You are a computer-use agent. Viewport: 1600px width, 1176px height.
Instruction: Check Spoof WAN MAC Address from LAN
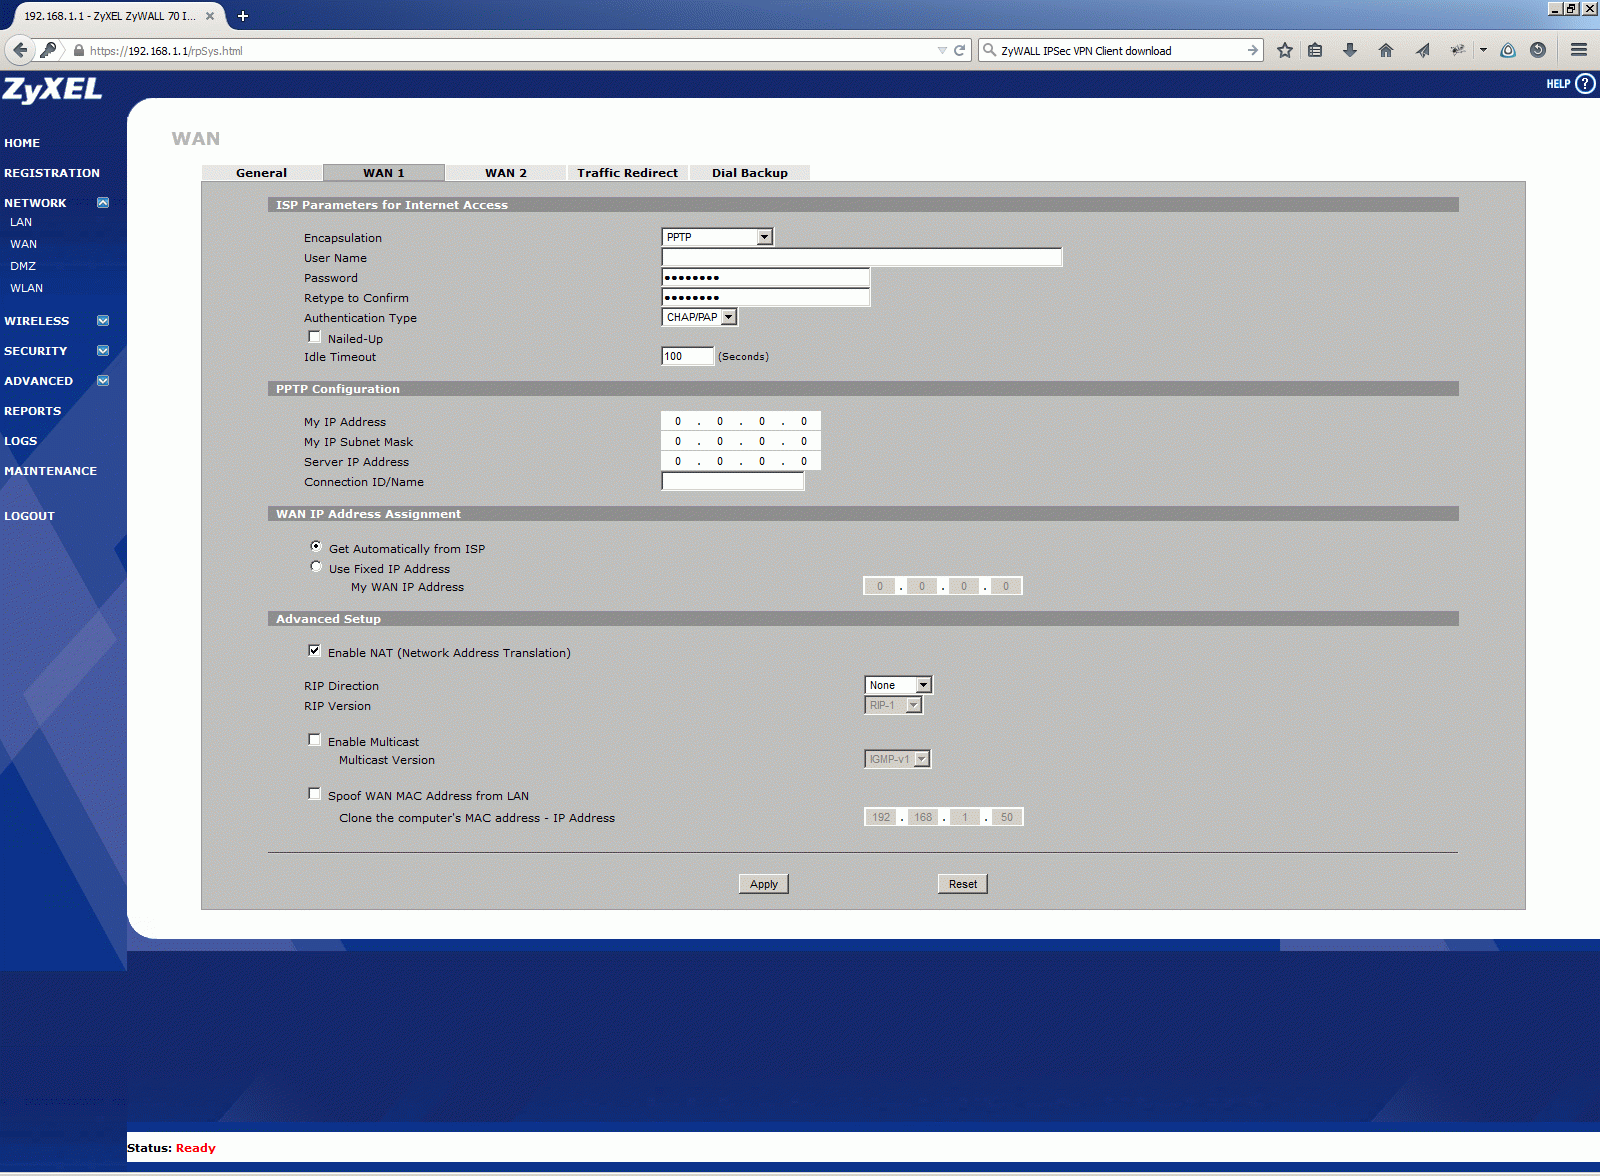(314, 794)
